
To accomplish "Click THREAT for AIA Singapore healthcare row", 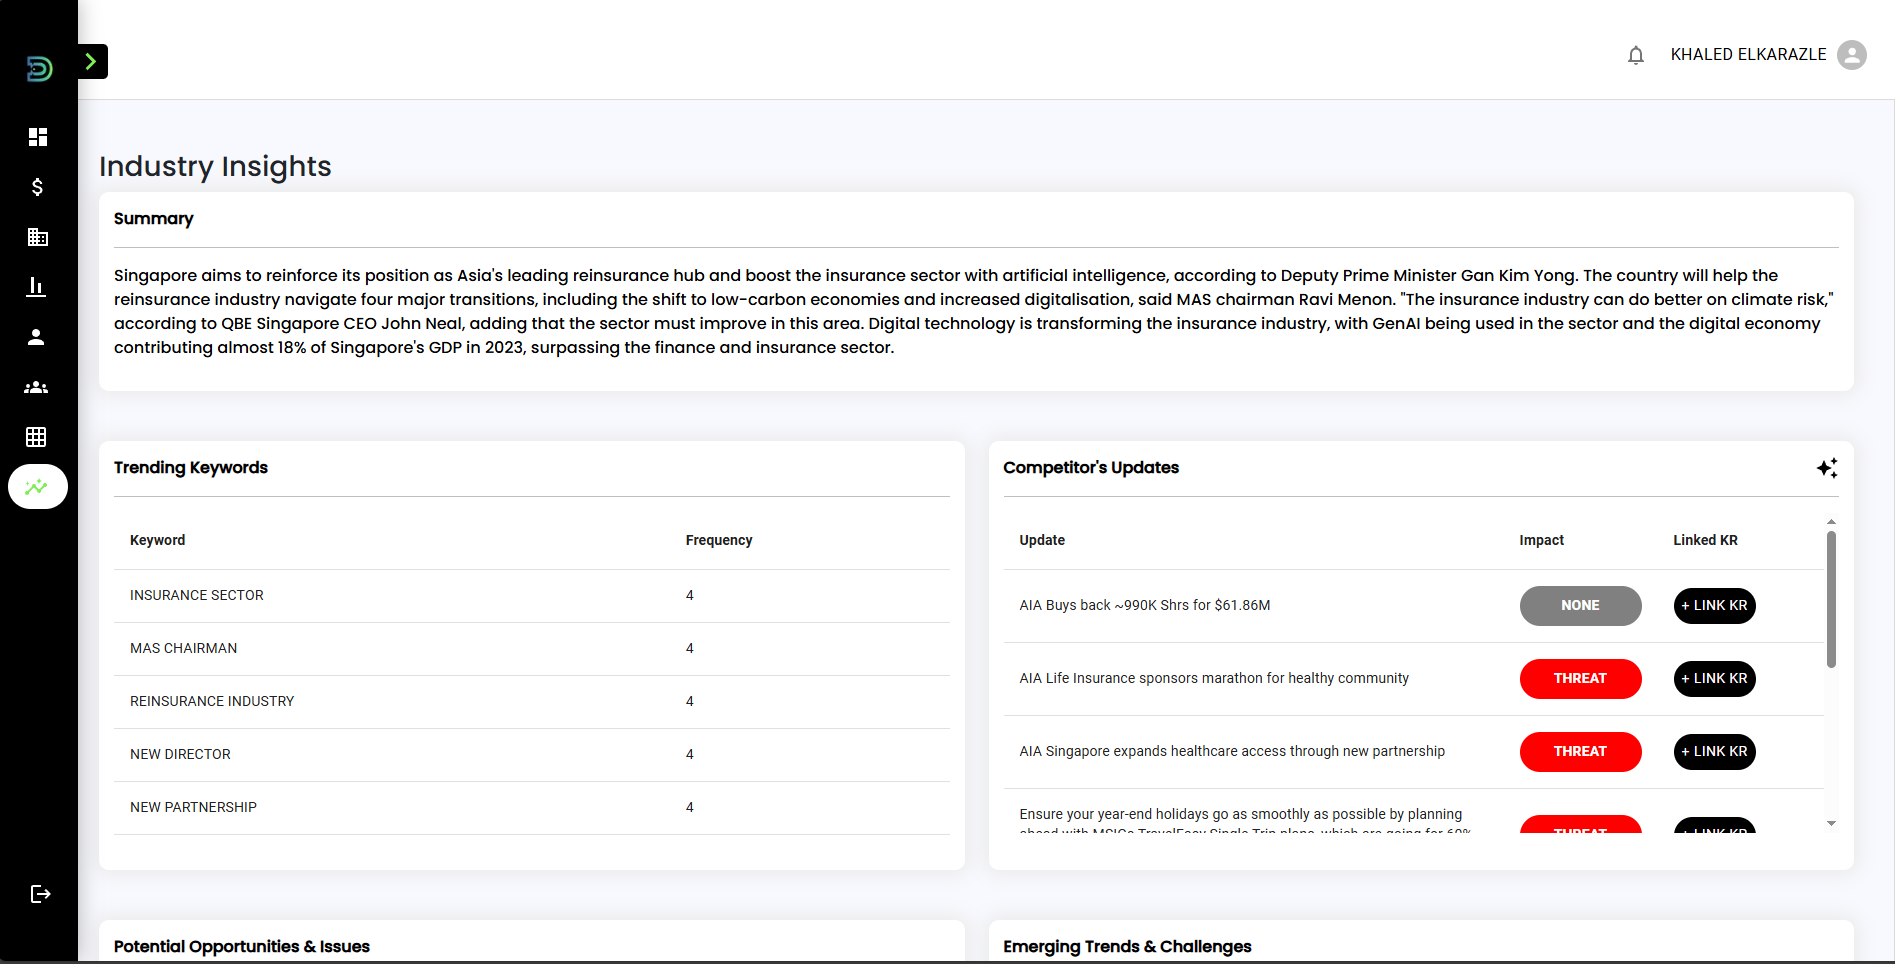I will [1580, 752].
